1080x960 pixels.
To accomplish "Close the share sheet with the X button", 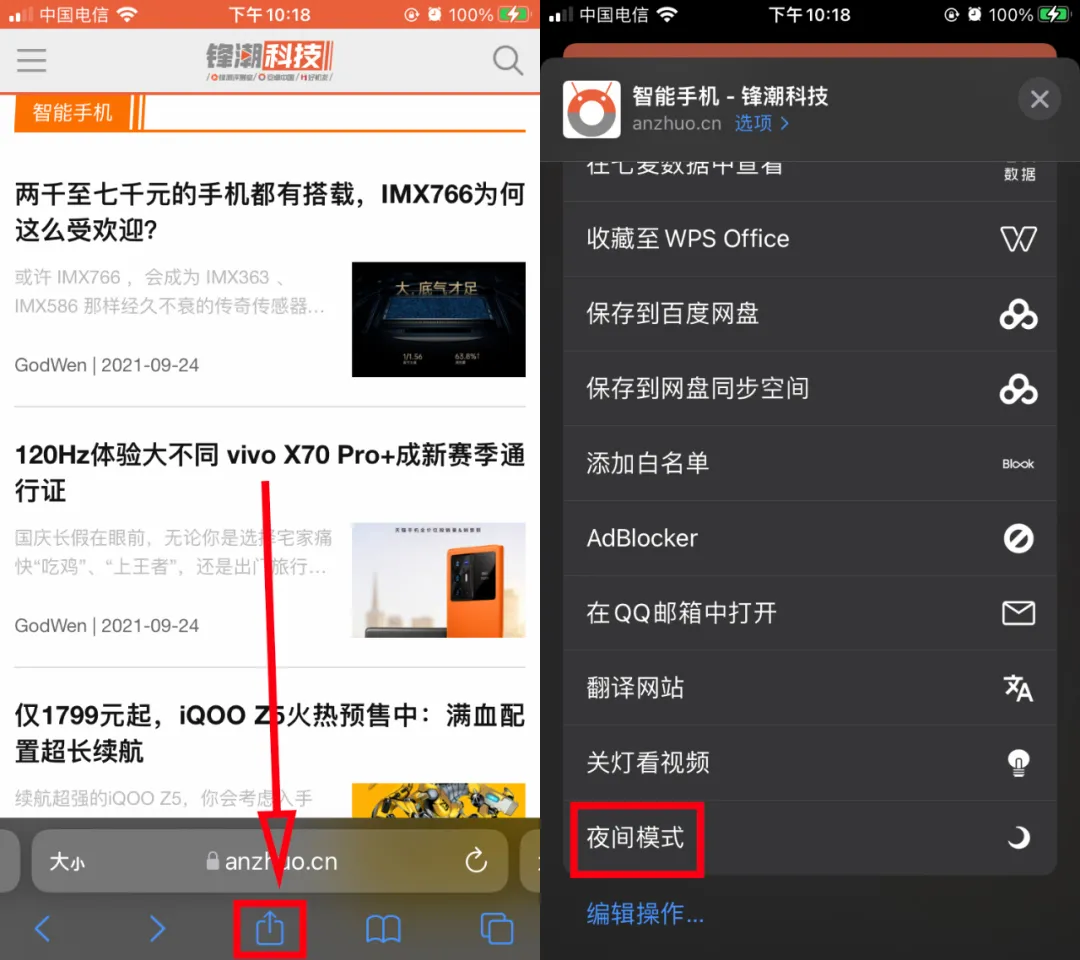I will 1039,99.
